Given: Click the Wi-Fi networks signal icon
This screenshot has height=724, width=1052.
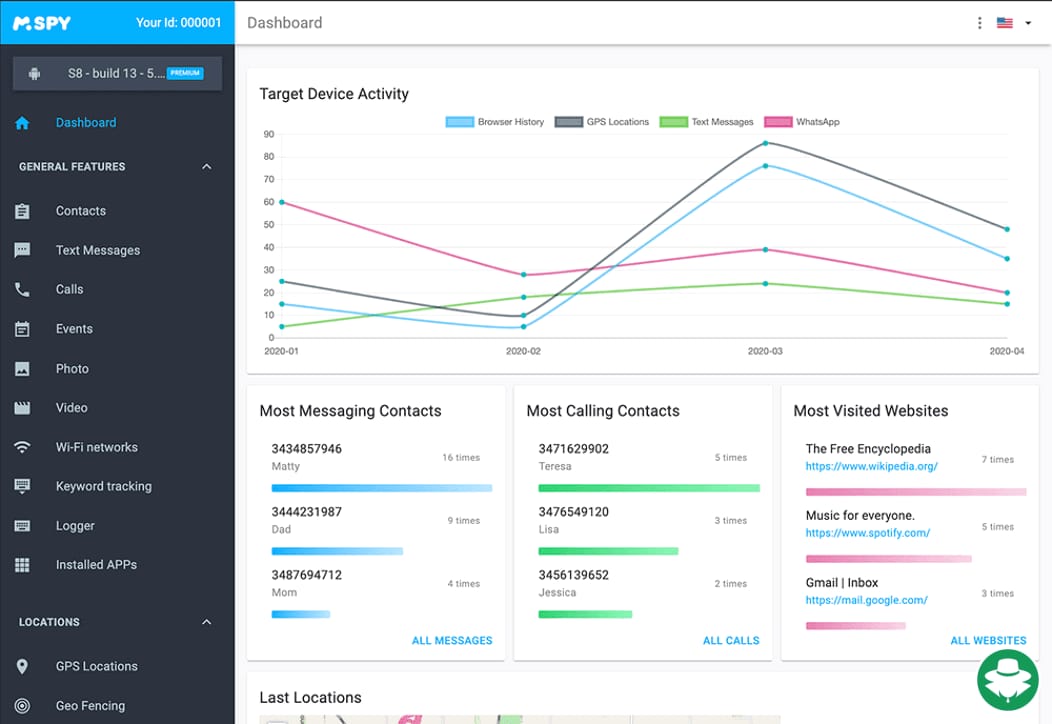Looking at the screenshot, I should tap(22, 447).
